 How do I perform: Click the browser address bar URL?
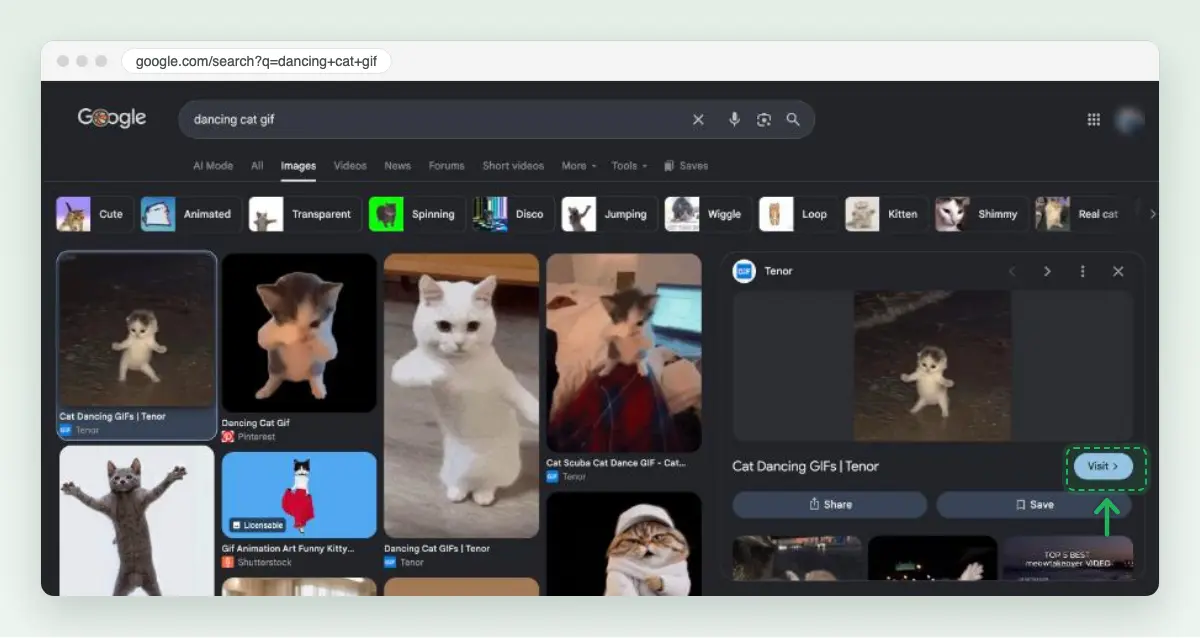click(256, 61)
